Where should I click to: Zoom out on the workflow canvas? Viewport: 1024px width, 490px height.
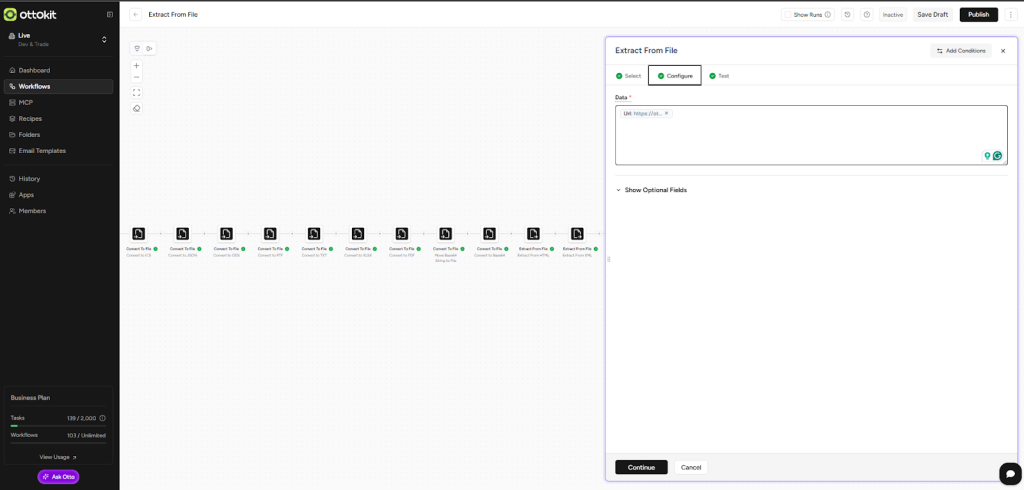(x=137, y=77)
